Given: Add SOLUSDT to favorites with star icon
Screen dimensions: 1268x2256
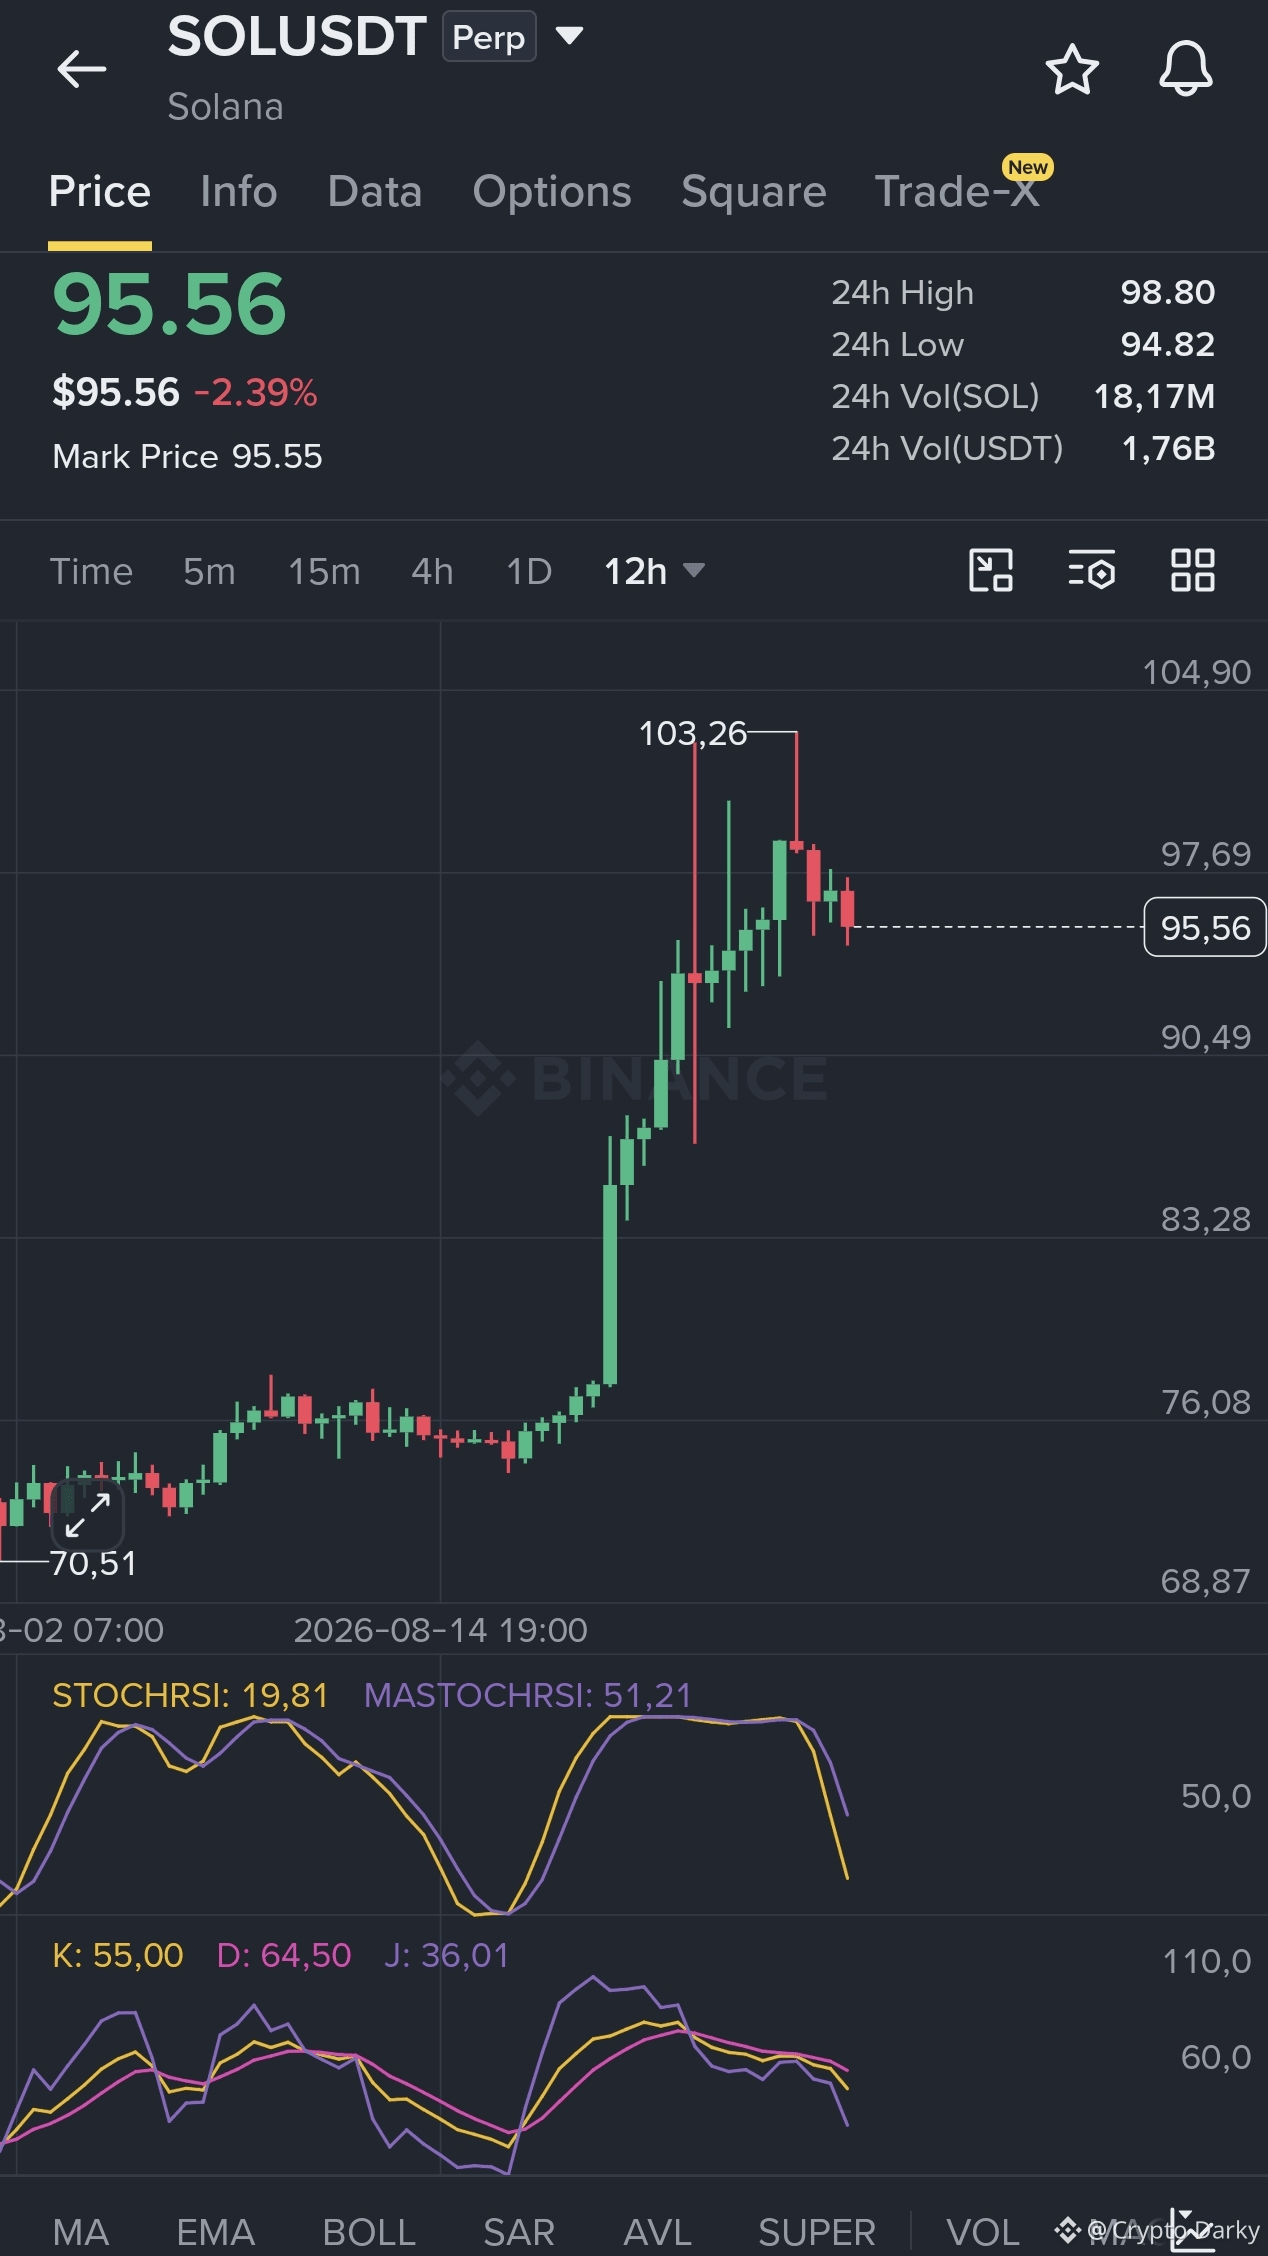Looking at the screenshot, I should pos(1072,69).
